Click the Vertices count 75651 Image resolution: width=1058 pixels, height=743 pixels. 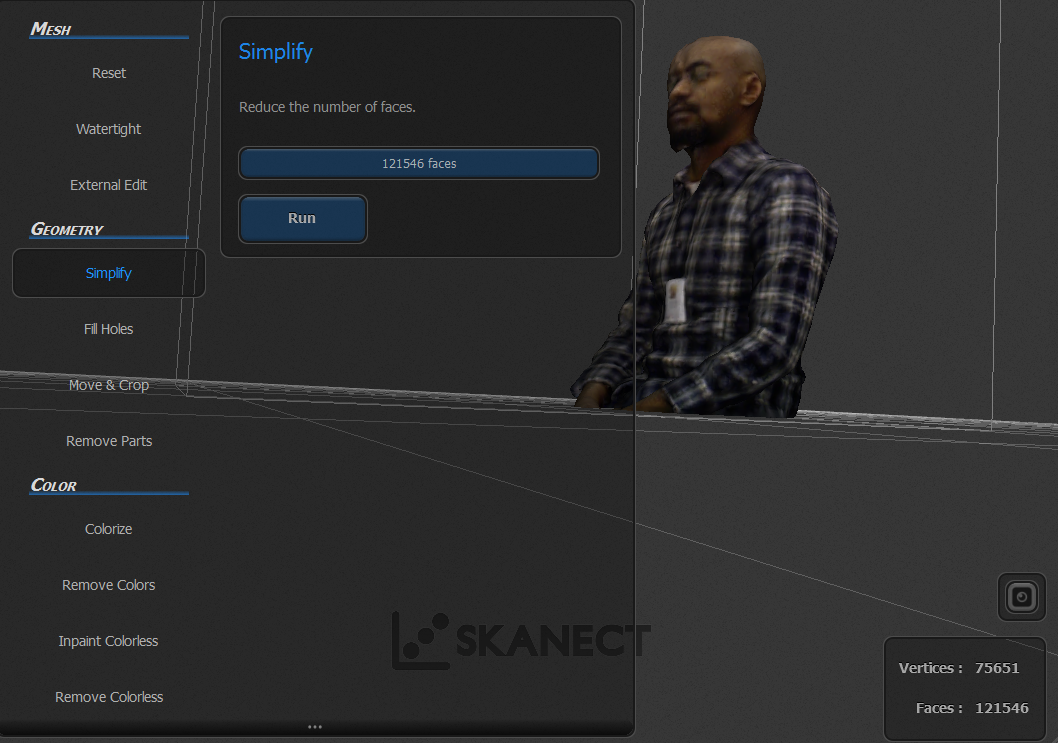(997, 668)
